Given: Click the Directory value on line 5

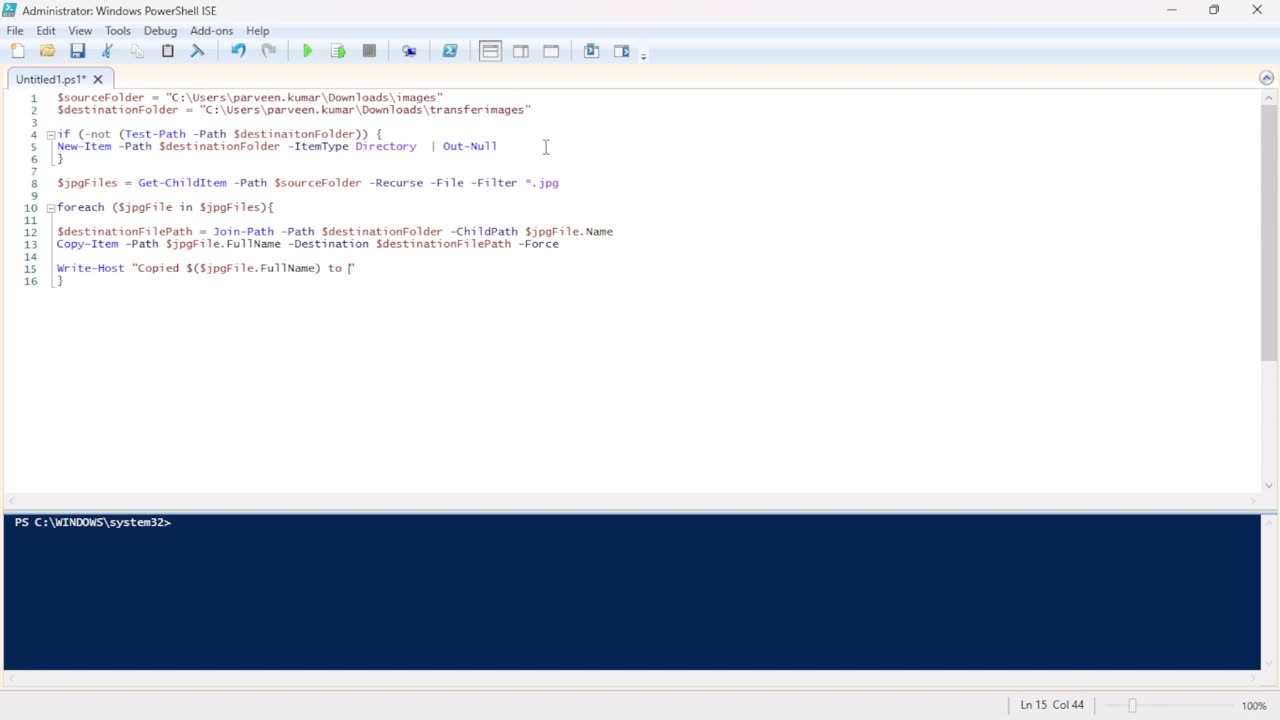Looking at the screenshot, I should [386, 146].
